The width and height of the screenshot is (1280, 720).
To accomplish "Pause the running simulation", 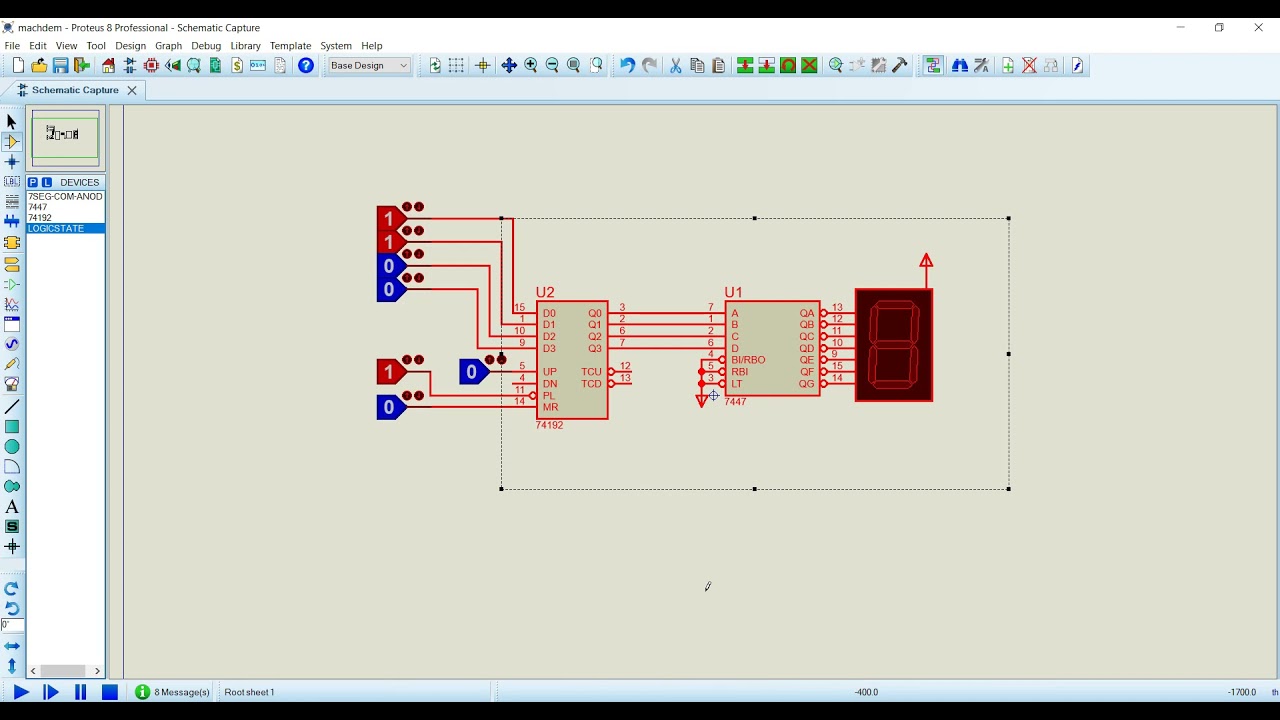I will [x=81, y=692].
